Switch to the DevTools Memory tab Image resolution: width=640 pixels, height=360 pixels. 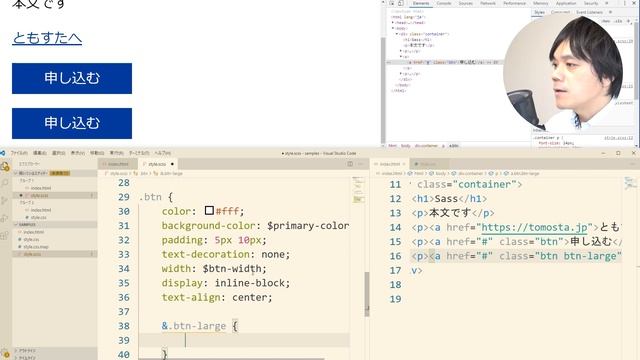(x=541, y=3)
